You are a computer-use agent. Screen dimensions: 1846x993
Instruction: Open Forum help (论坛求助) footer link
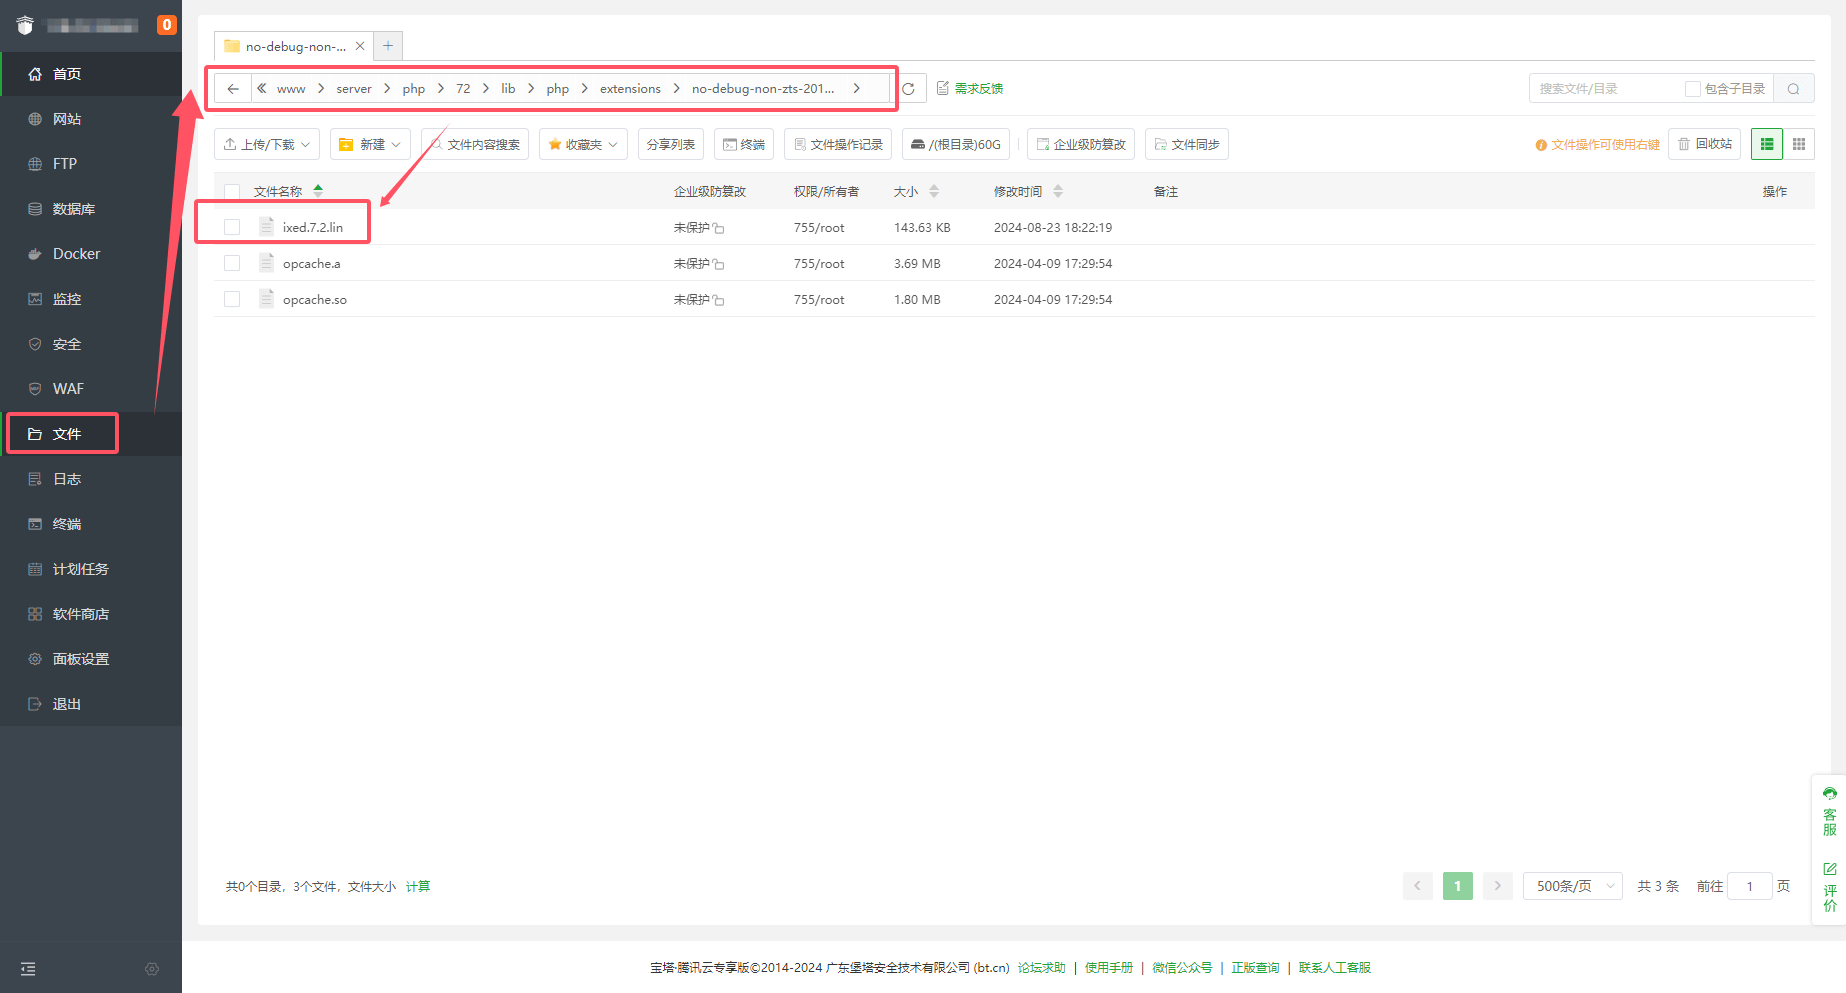(1042, 967)
